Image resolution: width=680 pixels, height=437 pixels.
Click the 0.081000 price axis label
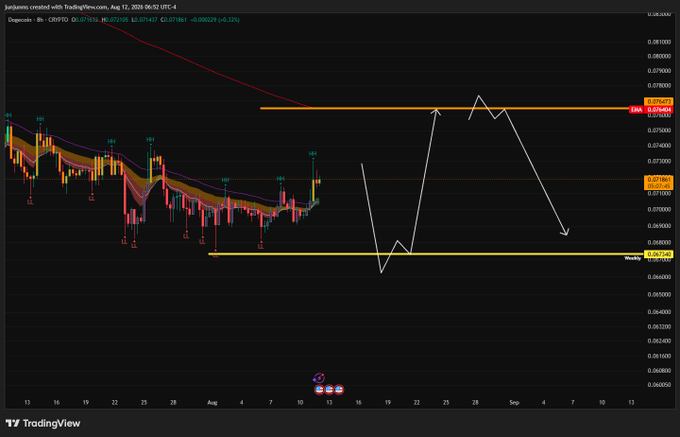coord(659,42)
